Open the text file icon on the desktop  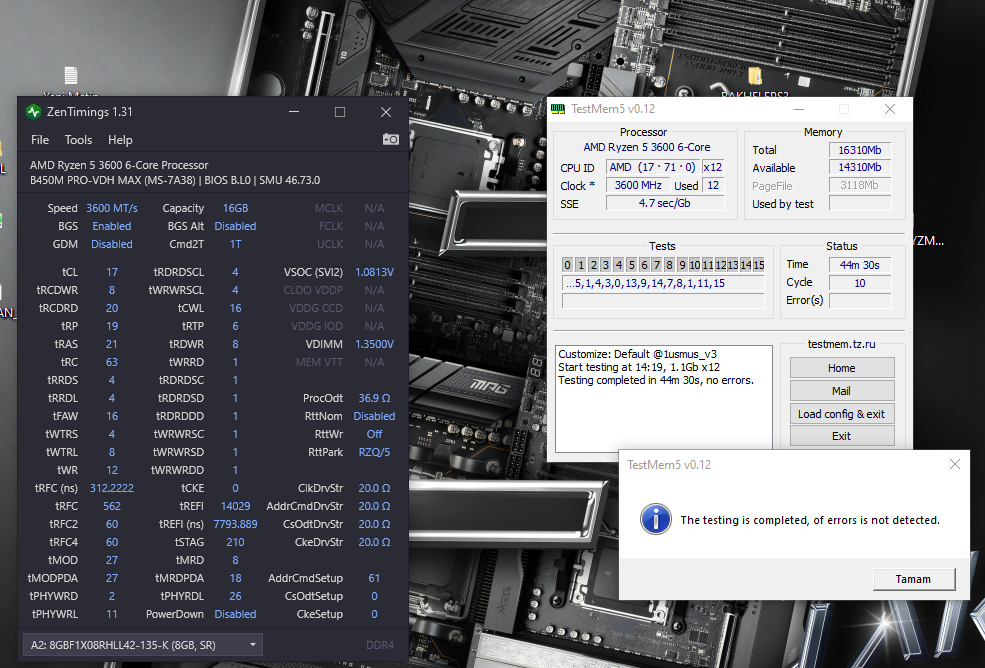71,75
